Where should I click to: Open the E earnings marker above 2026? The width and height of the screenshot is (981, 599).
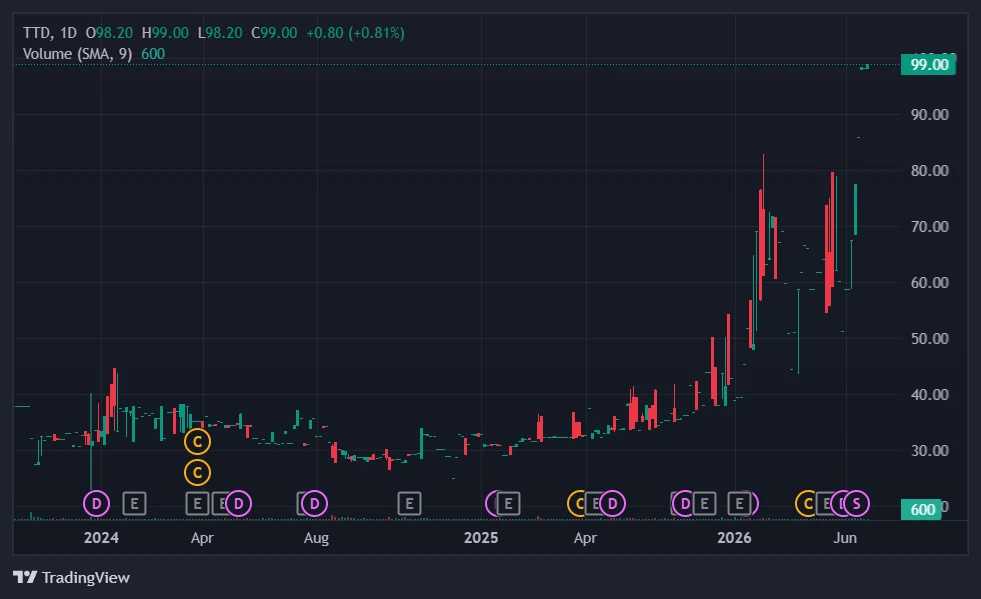coord(739,503)
